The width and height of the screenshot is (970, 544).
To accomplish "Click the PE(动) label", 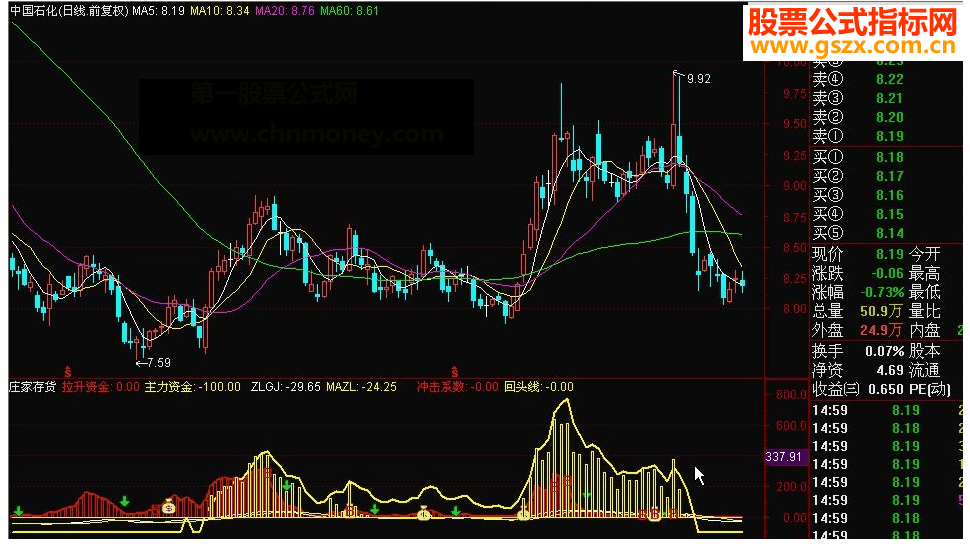I will [930, 390].
